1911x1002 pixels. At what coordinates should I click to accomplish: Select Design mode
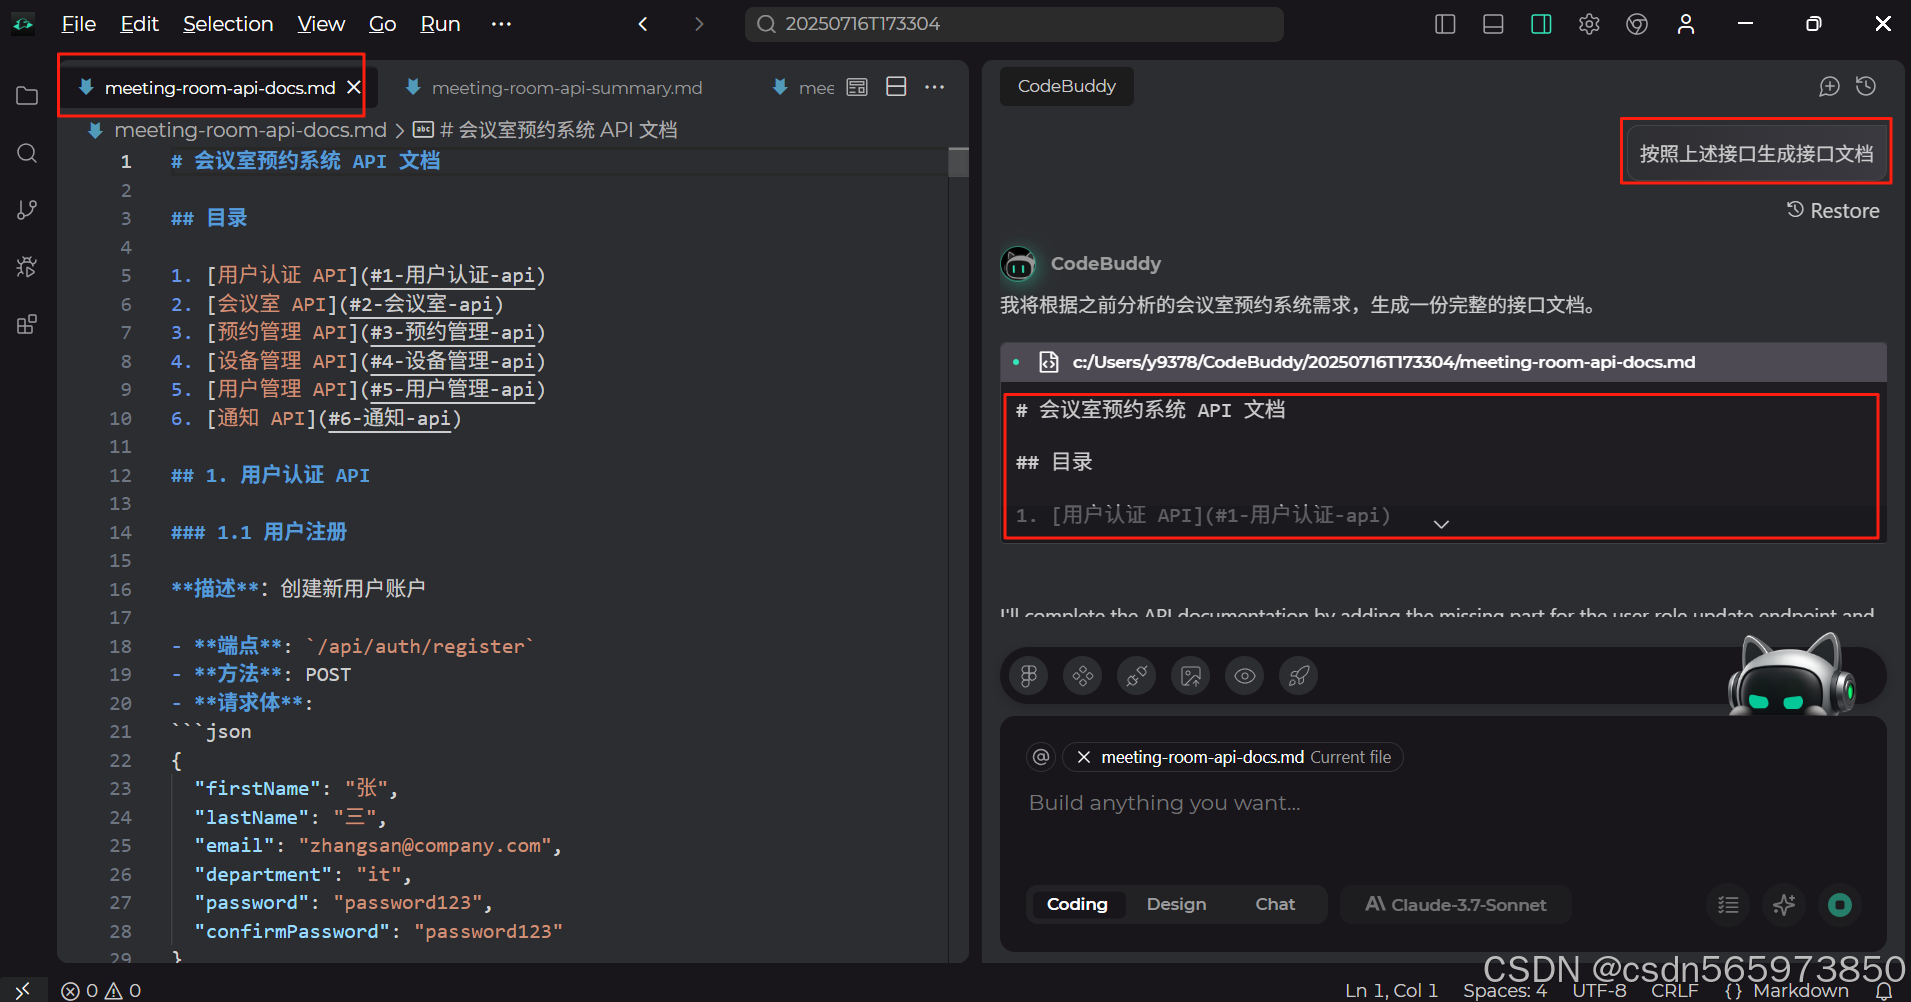[1176, 904]
